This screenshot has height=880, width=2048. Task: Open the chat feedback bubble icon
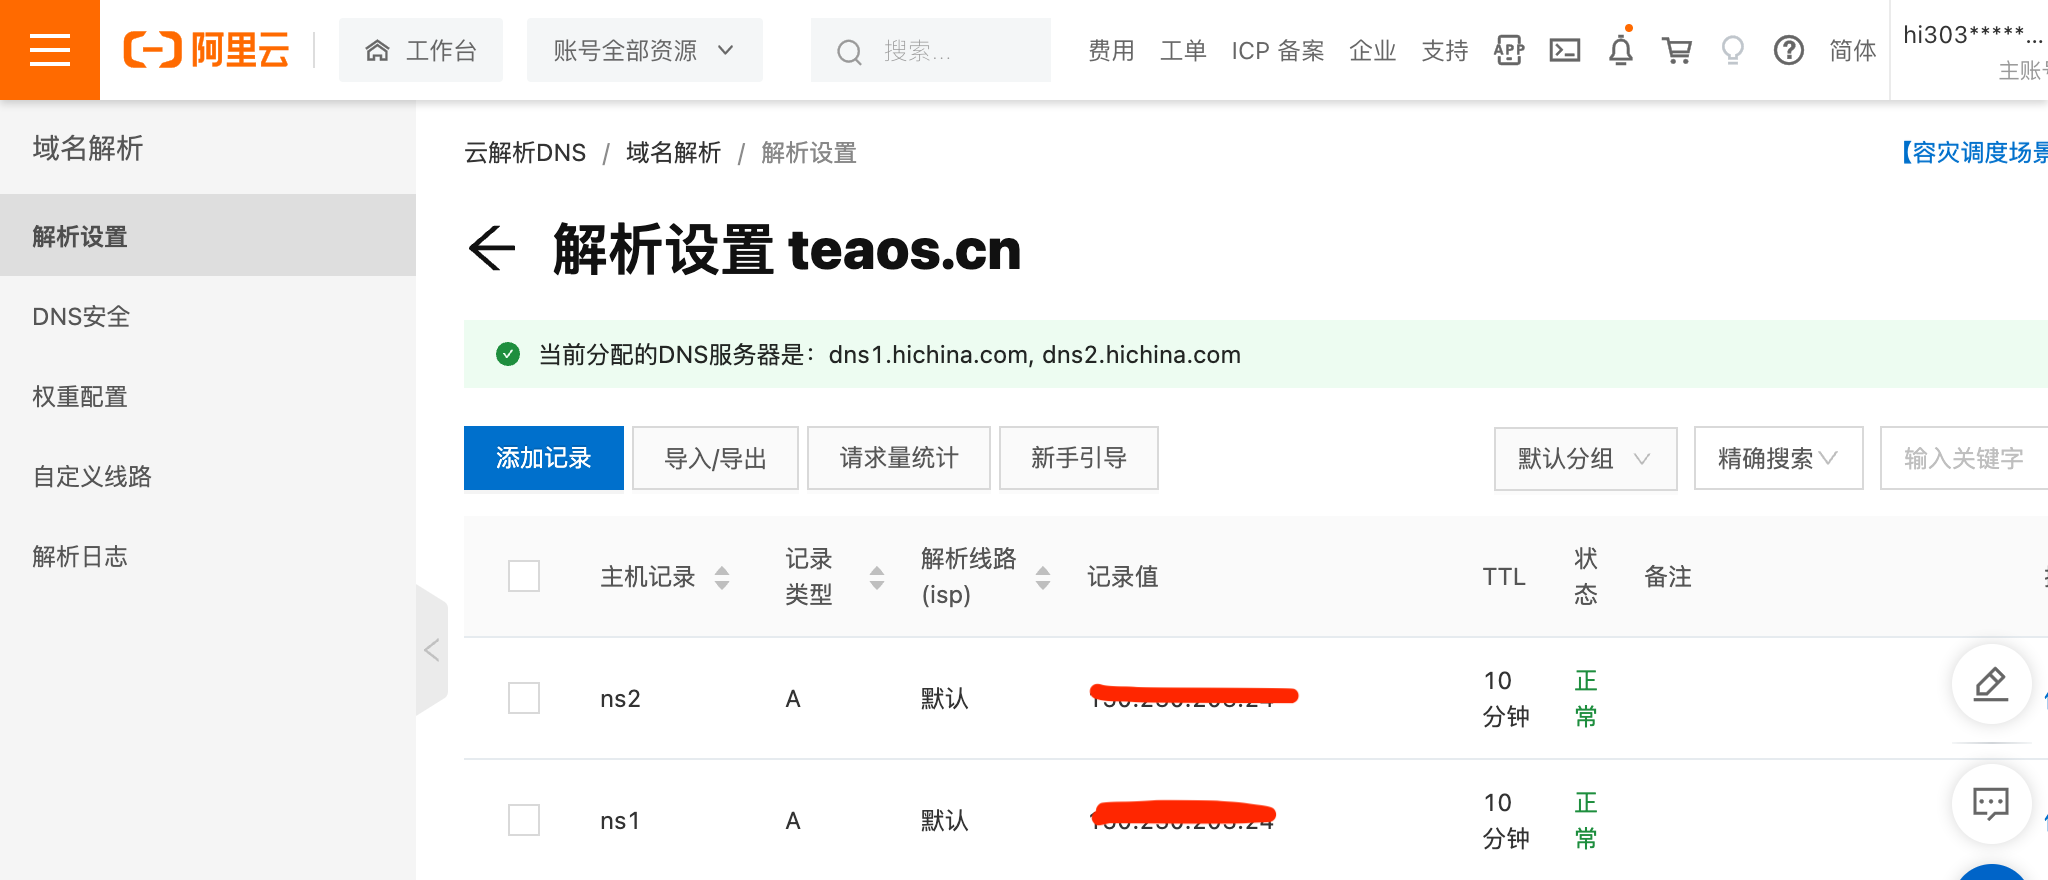point(1991,803)
